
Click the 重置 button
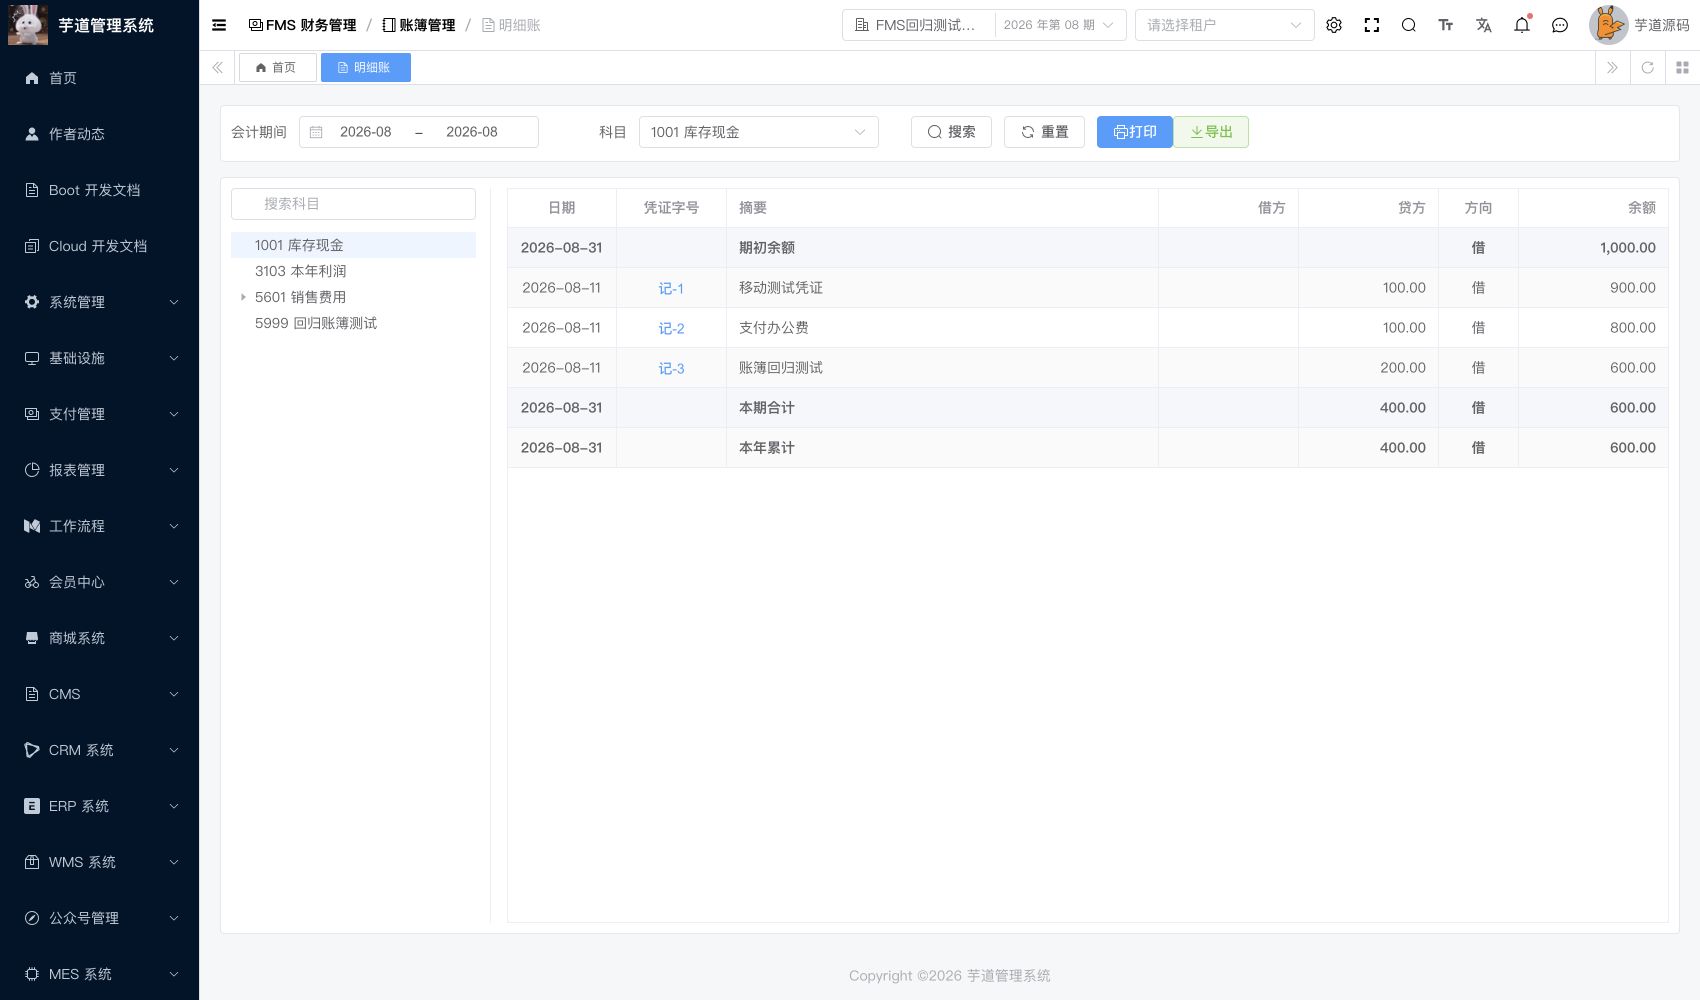coord(1044,132)
